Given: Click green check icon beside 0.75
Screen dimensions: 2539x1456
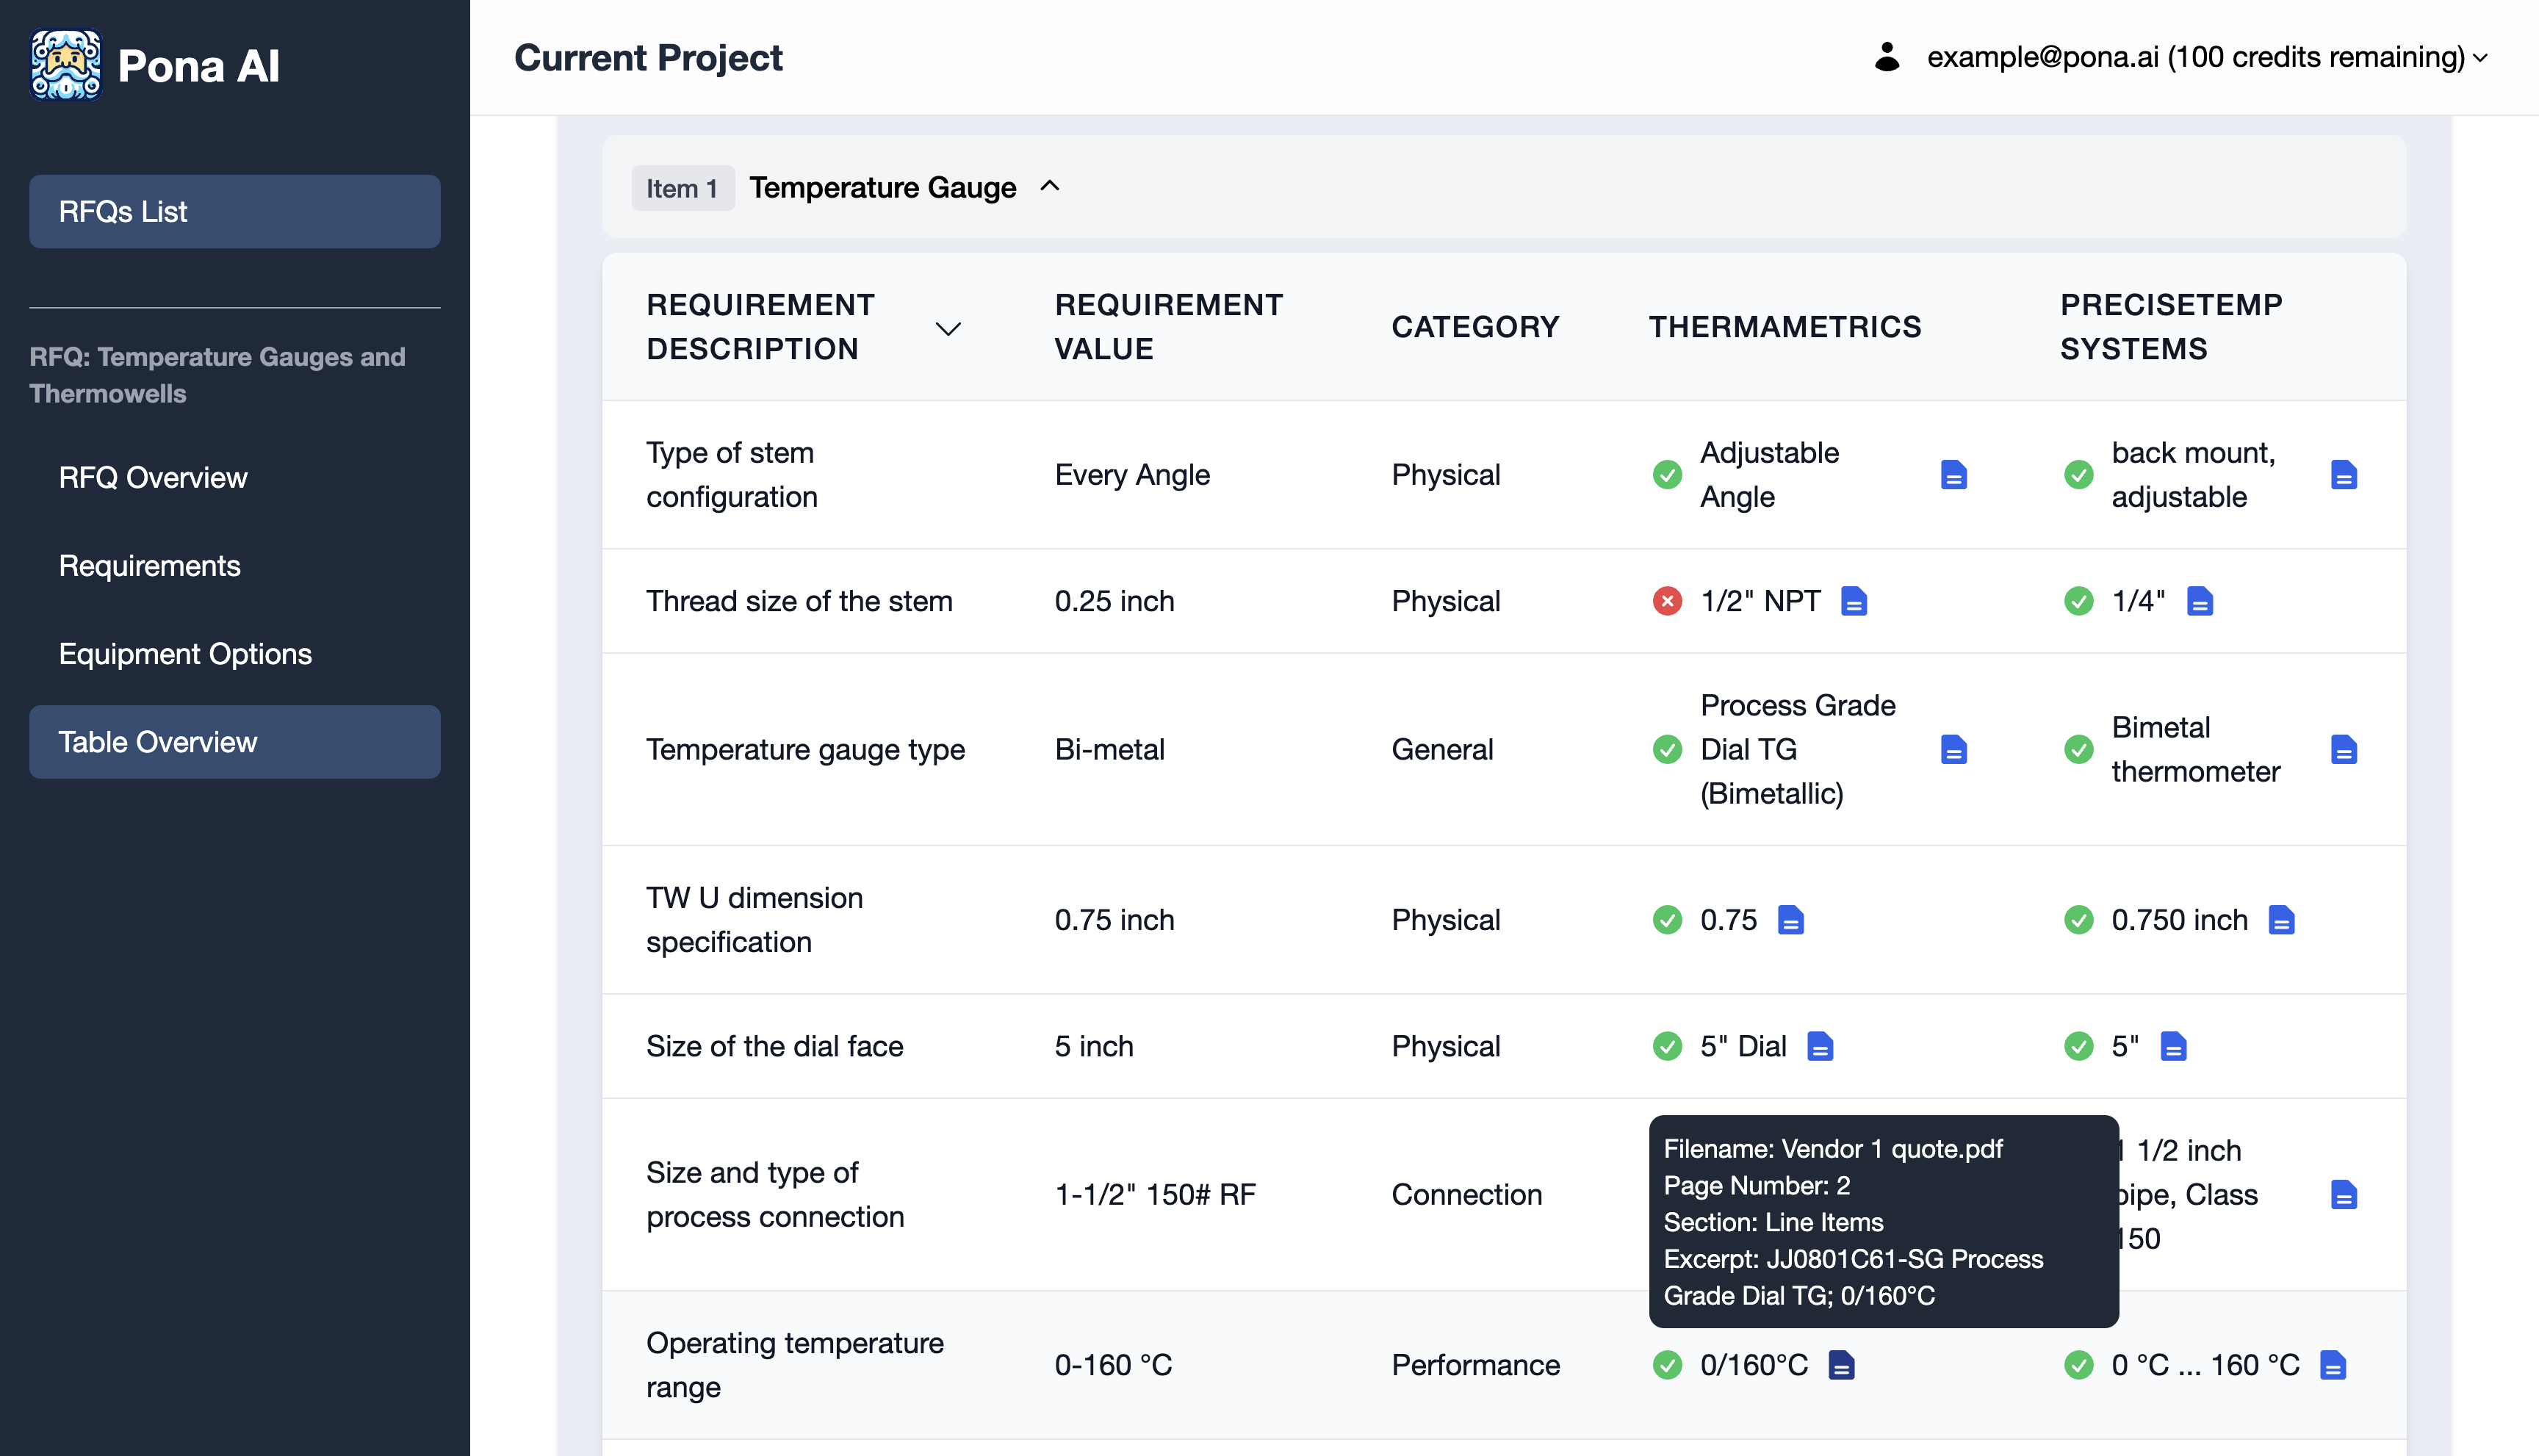Looking at the screenshot, I should (x=1667, y=920).
